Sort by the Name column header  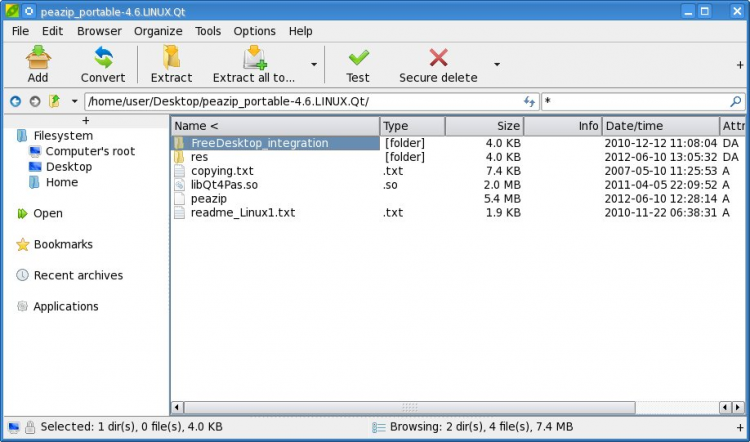coord(275,126)
